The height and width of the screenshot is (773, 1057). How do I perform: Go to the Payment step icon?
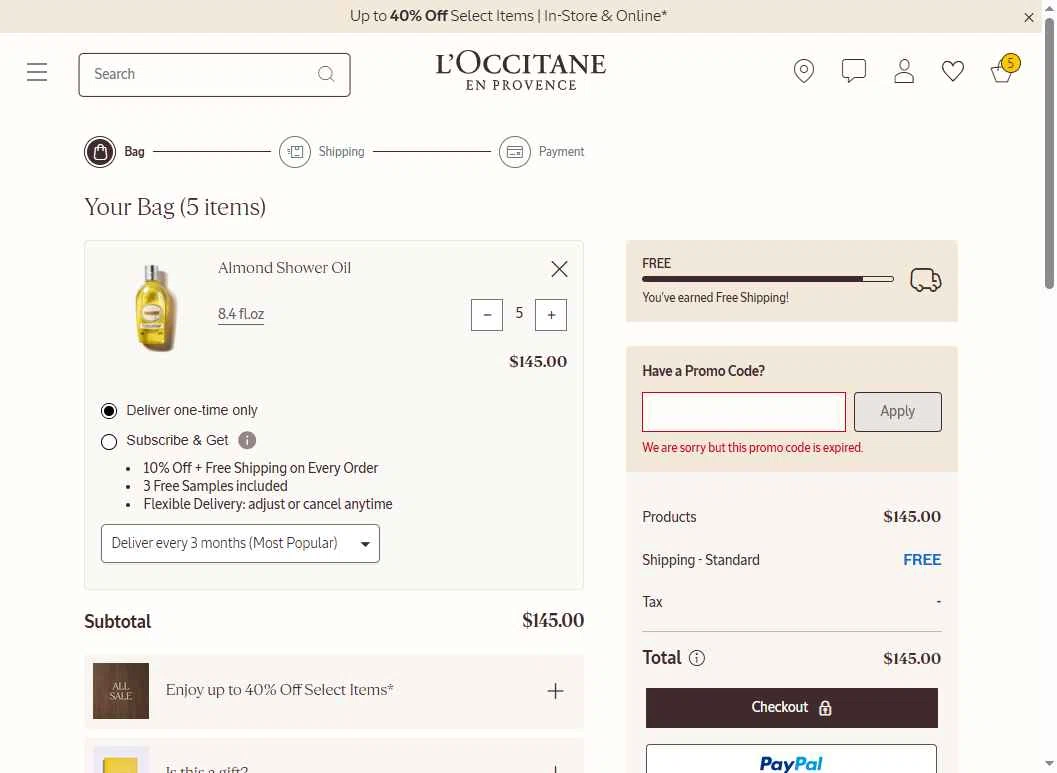514,152
